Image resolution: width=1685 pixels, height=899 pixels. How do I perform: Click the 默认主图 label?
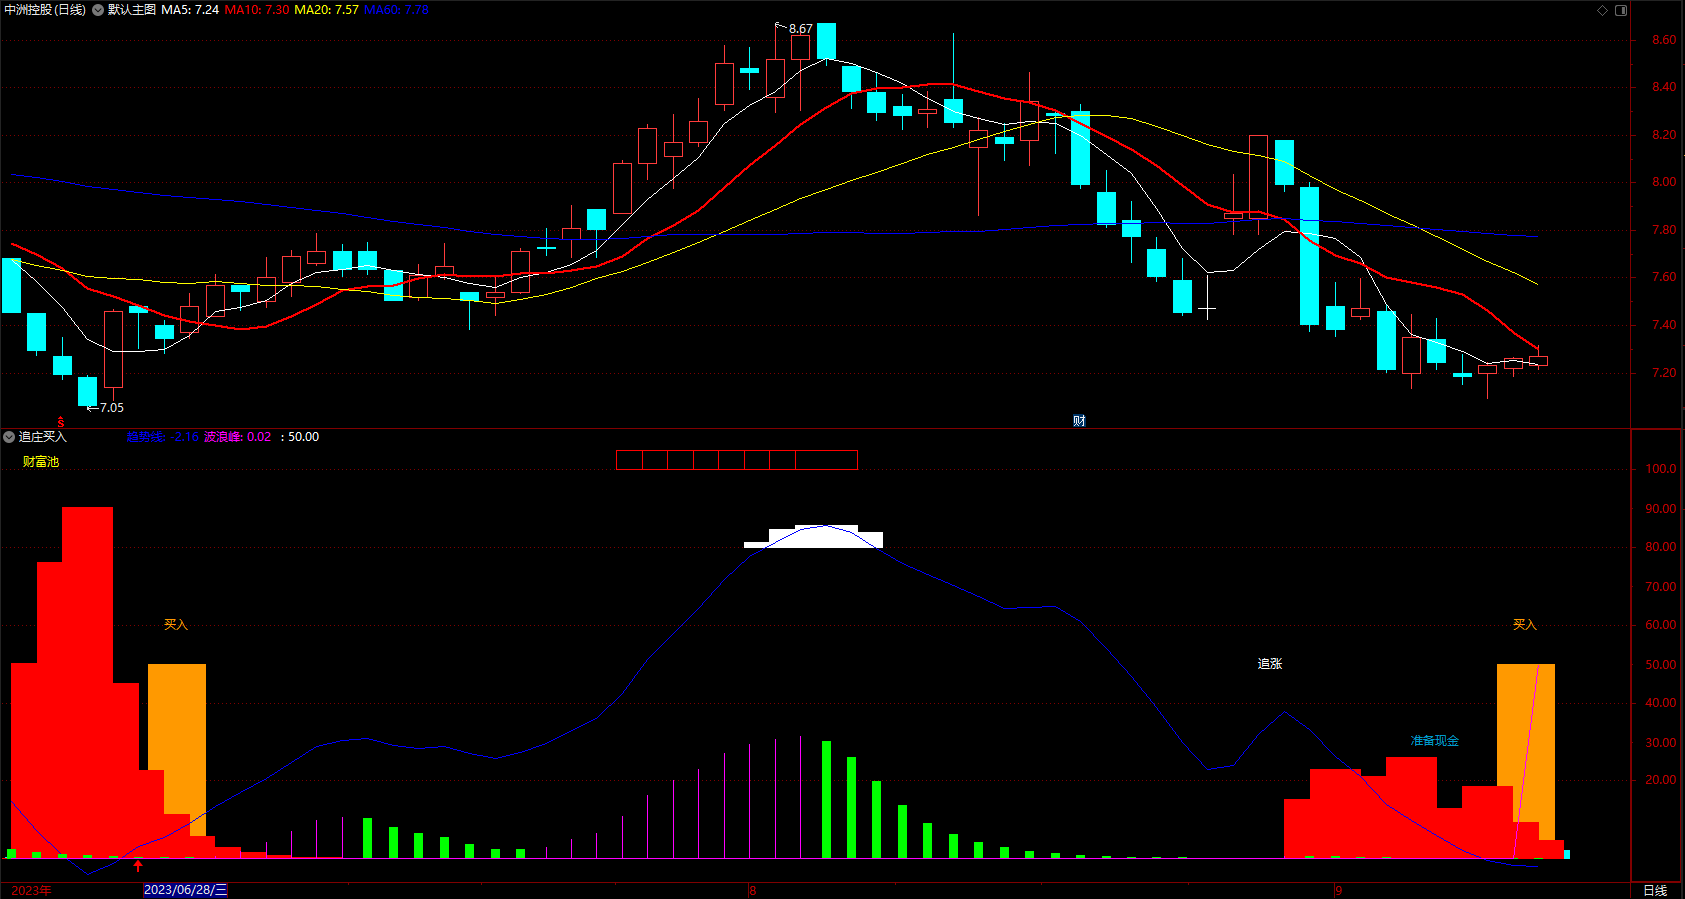(x=132, y=10)
